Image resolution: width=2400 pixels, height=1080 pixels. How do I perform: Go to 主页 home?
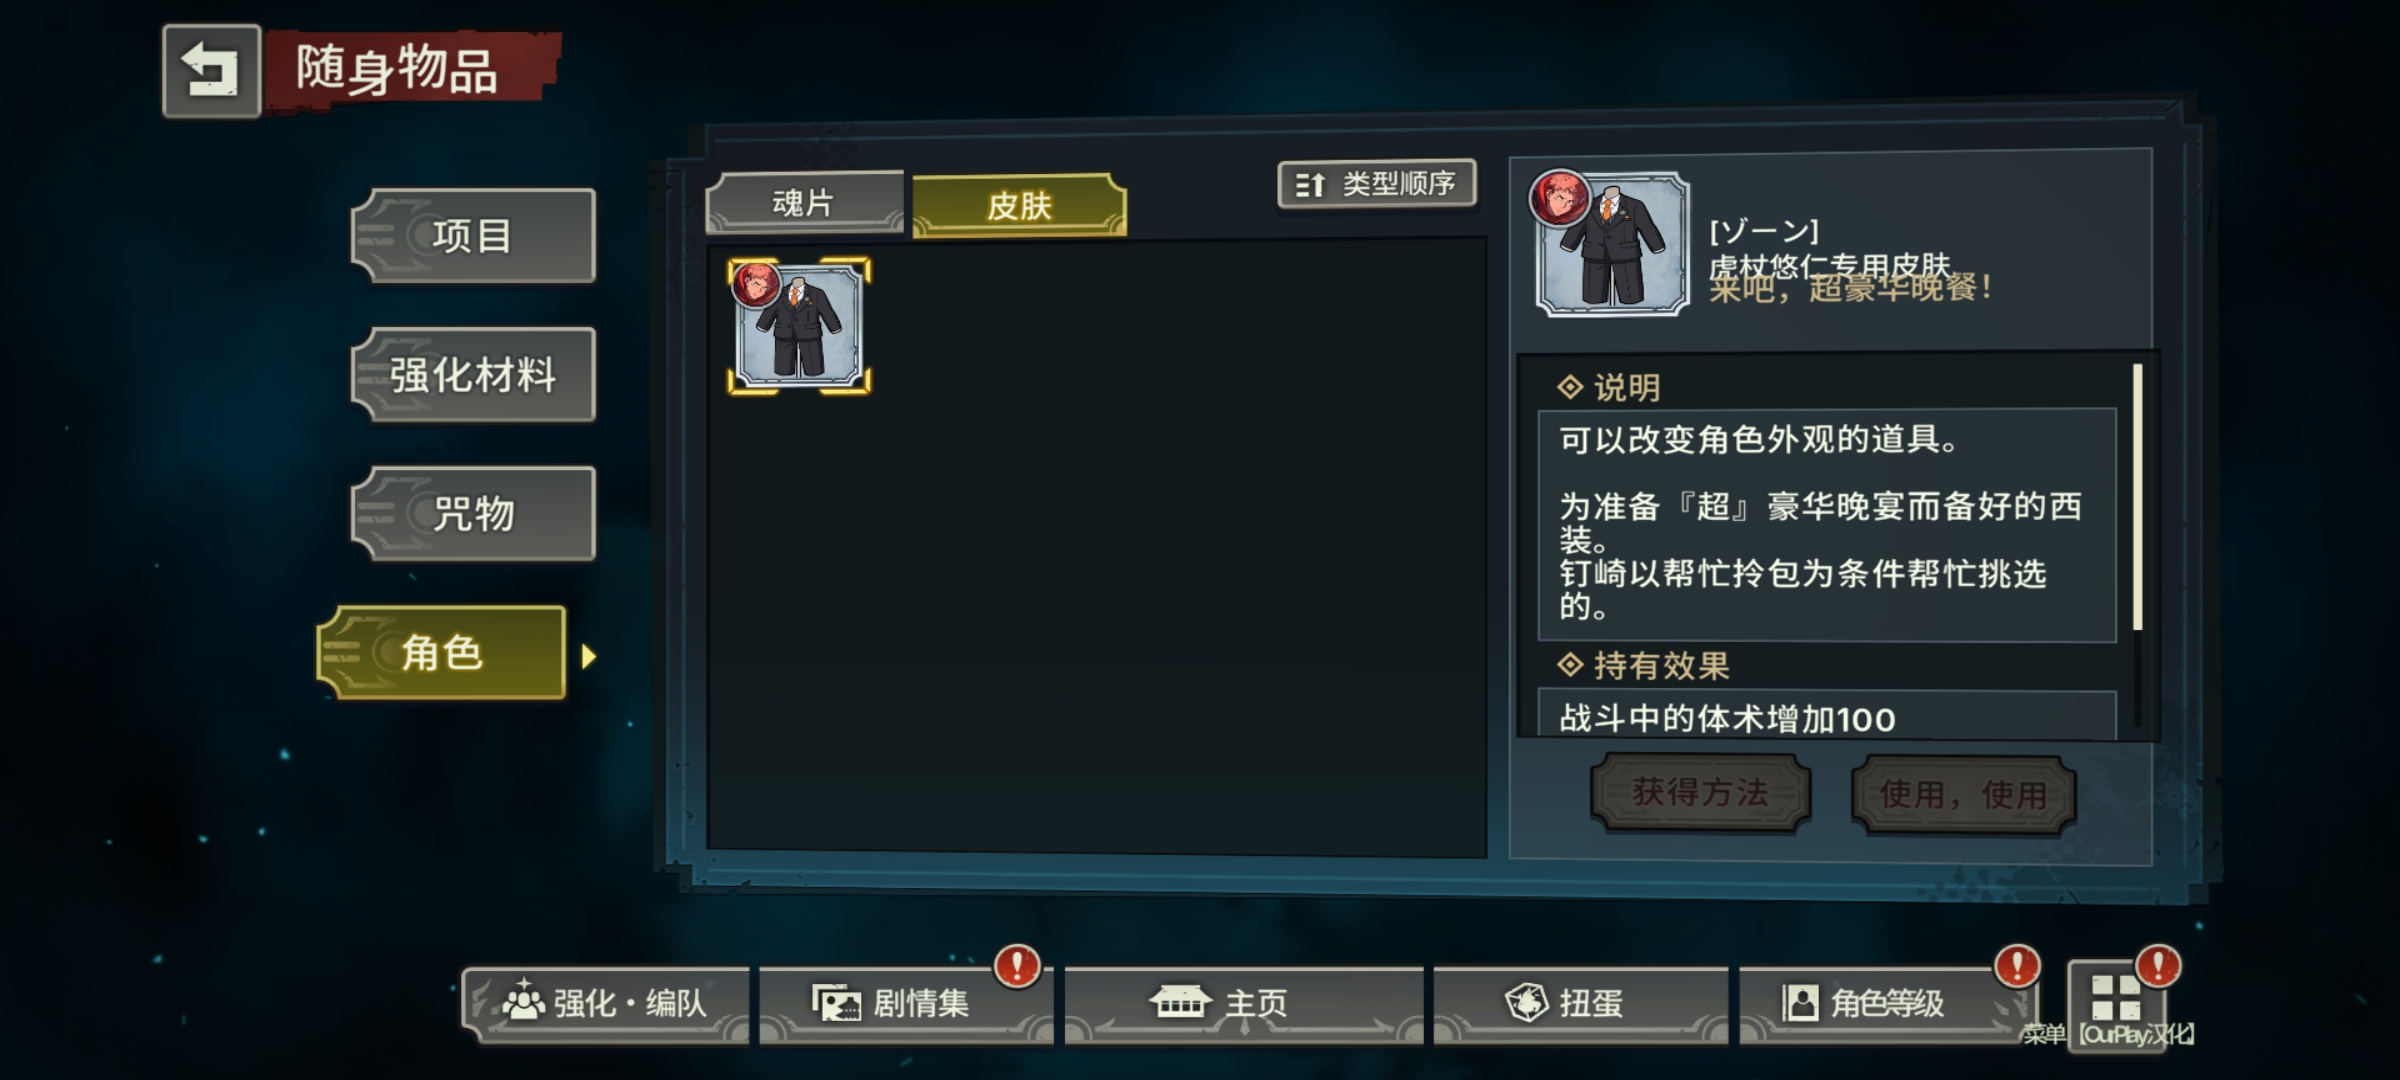coord(1243,1003)
